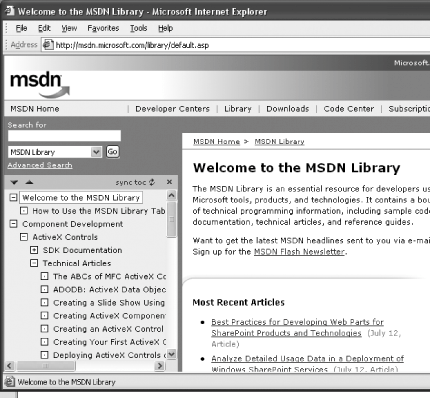
Task: Select Welcome to the MSDN Library tree item
Action: point(81,198)
